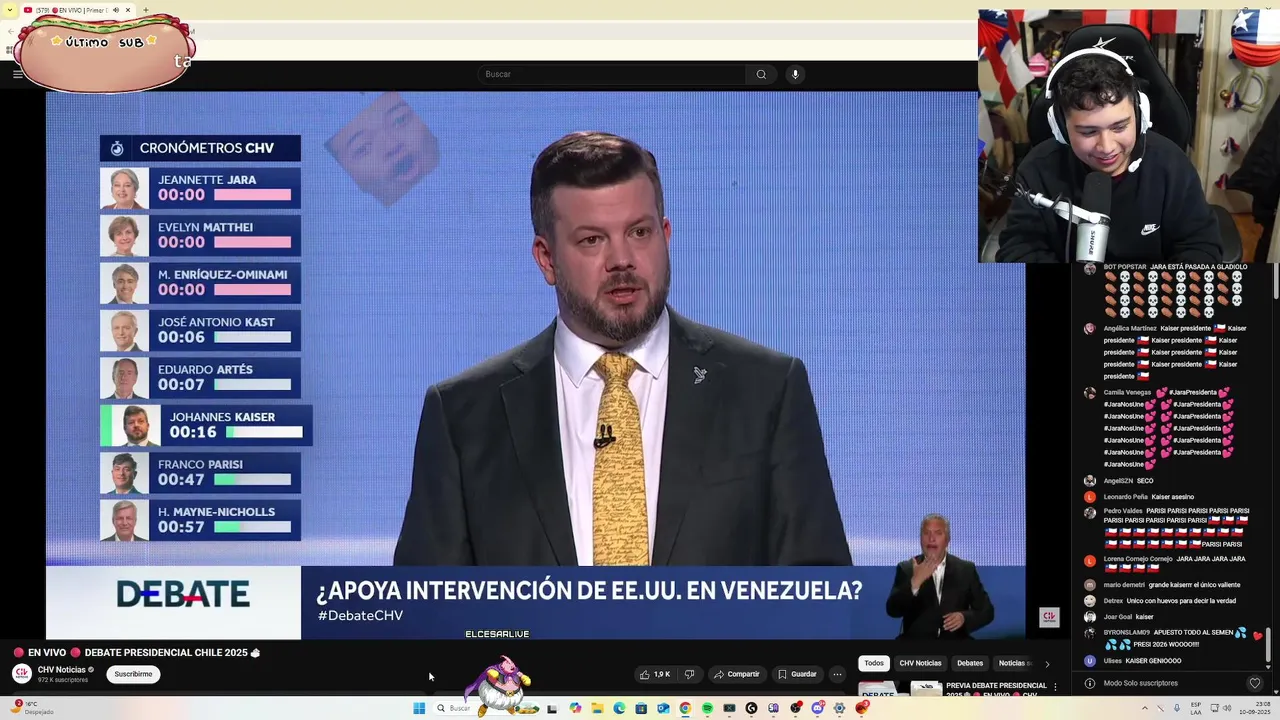Click chat author Angélica Martinez
Screen dimensions: 1280x720
tap(1130, 328)
